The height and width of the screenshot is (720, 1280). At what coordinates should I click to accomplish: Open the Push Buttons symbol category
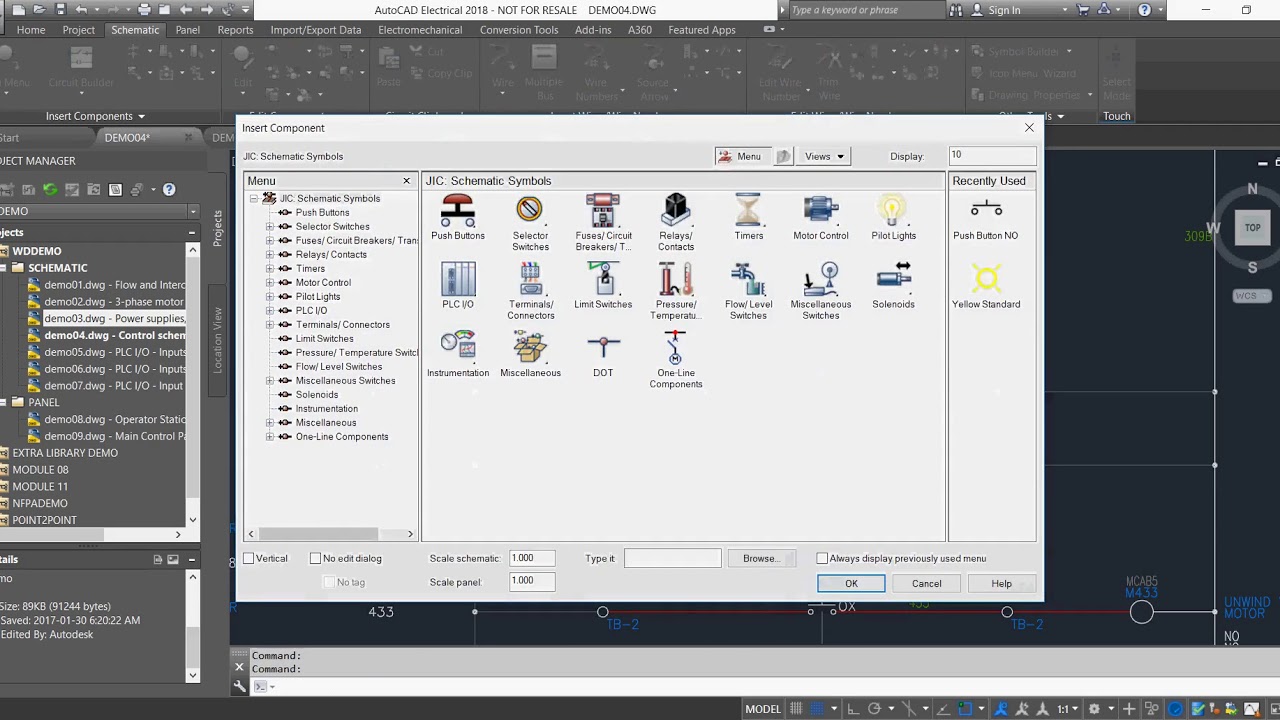click(x=458, y=218)
